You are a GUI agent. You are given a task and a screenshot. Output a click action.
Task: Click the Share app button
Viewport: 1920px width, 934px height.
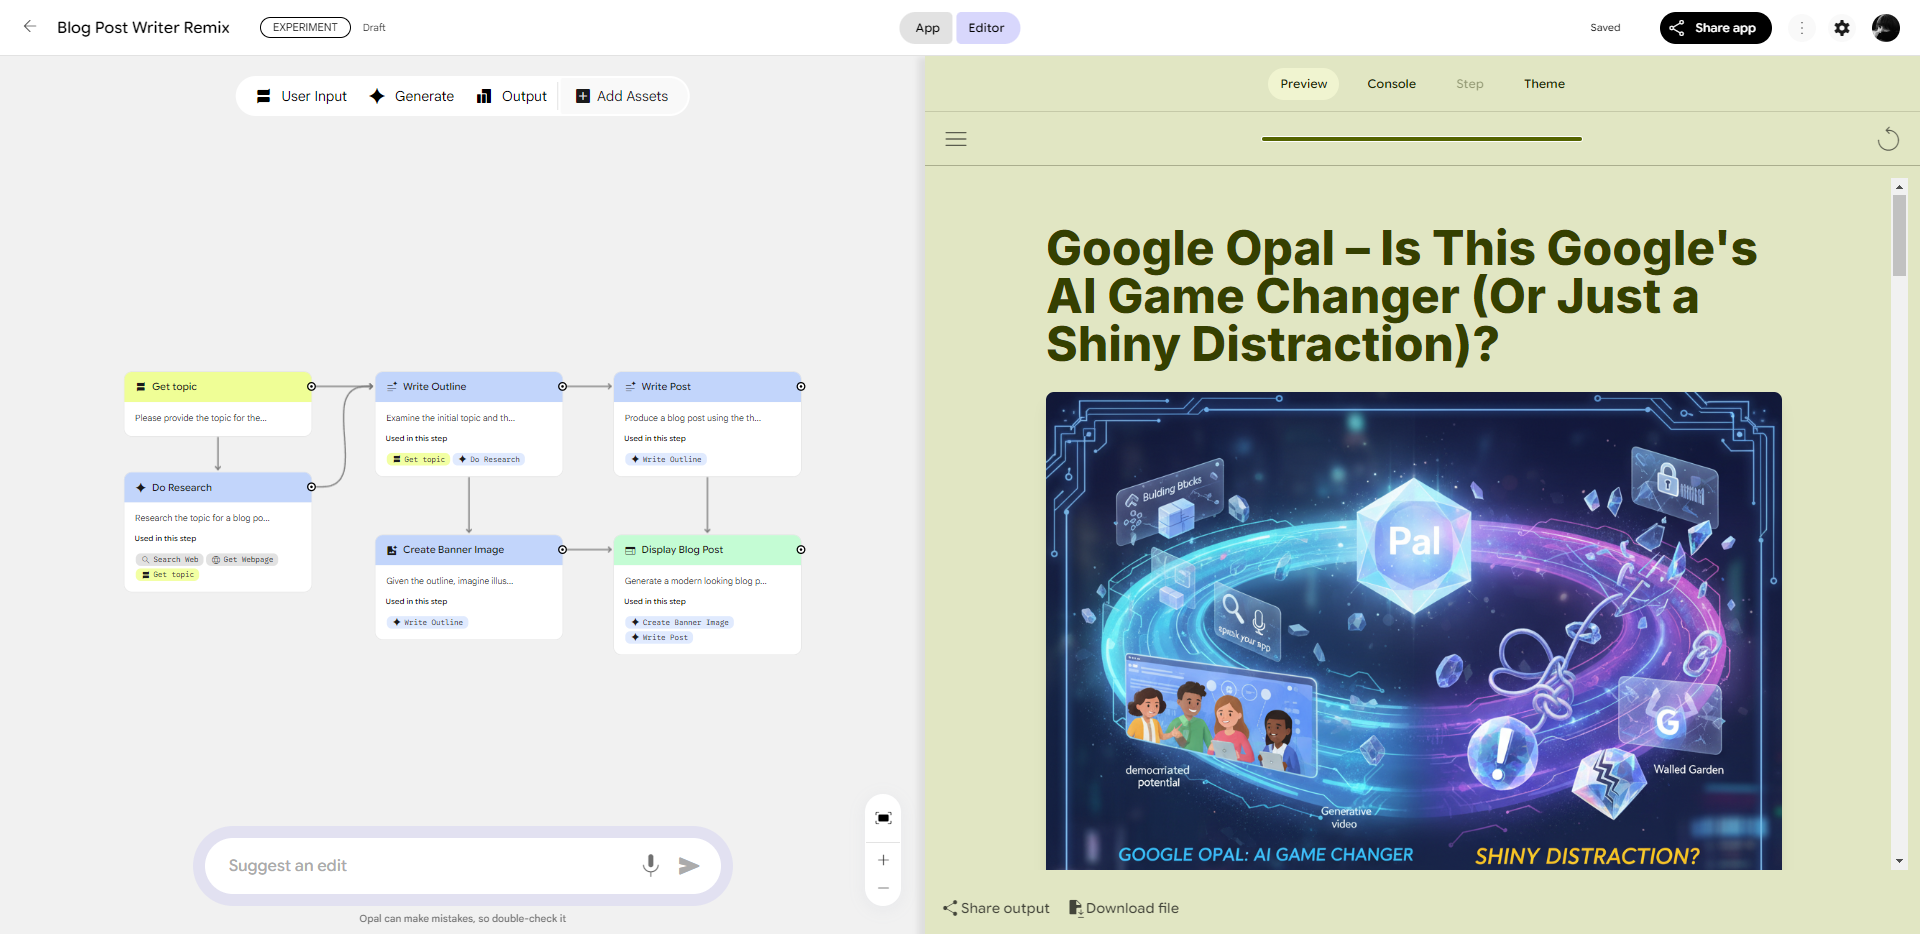coord(1715,28)
